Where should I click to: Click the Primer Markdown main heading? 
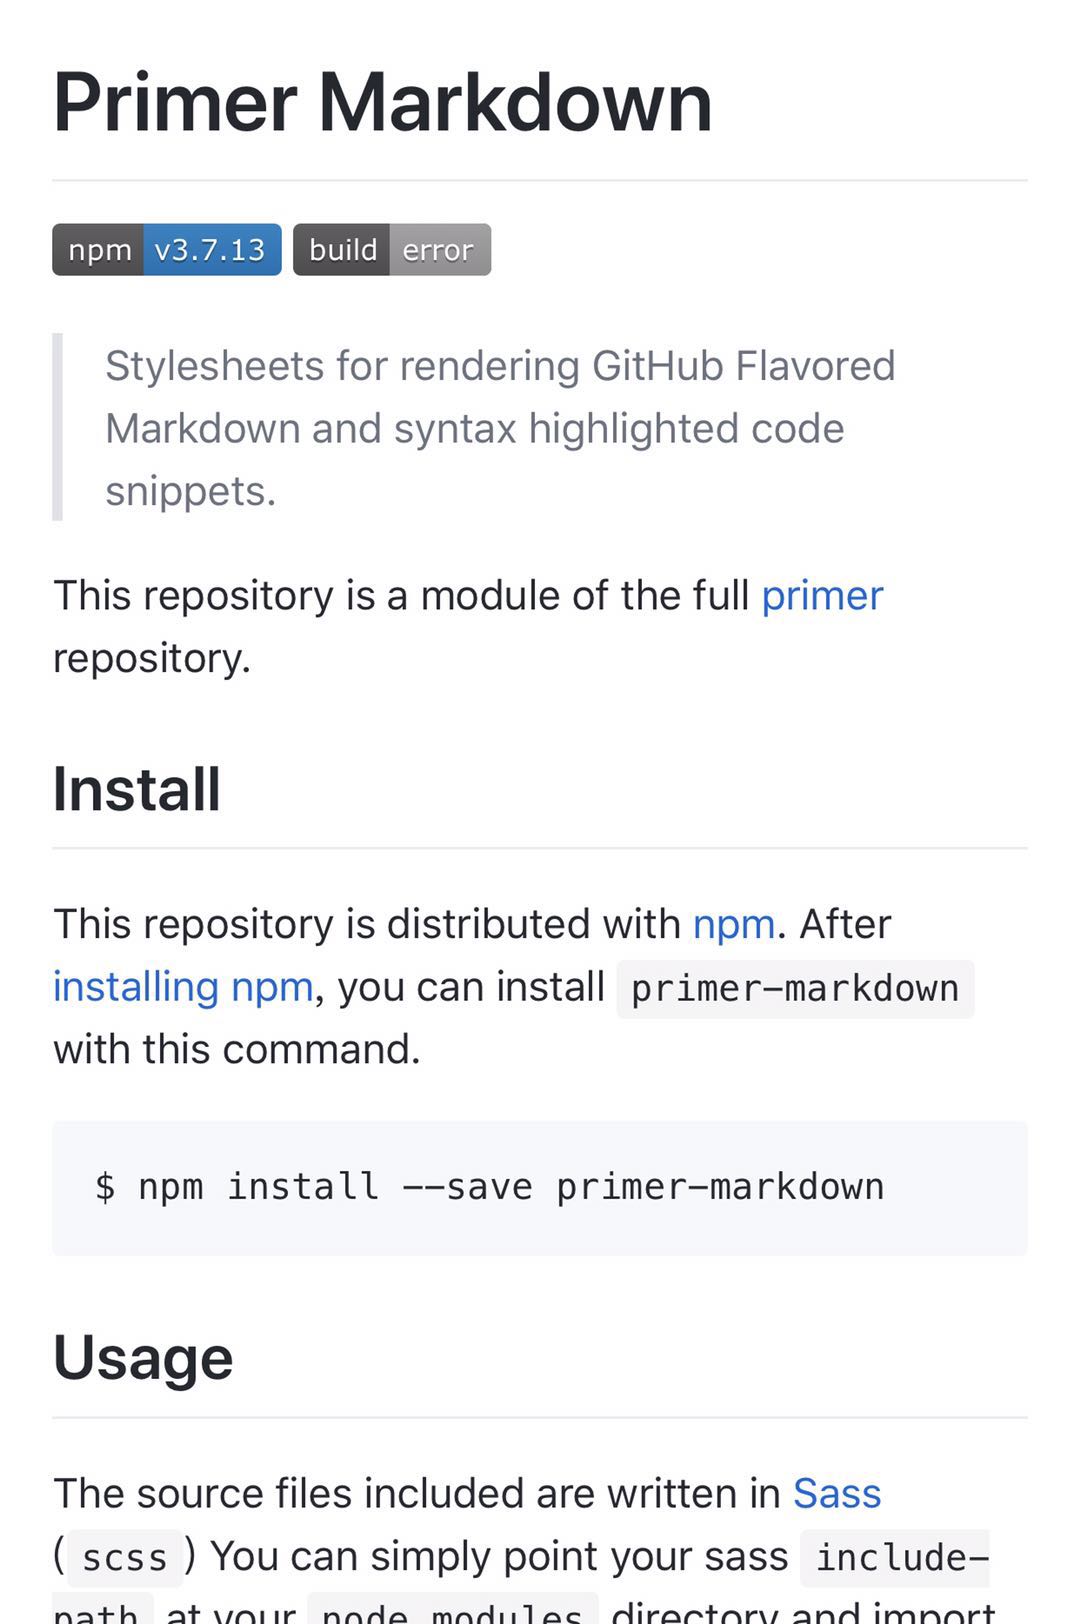point(382,102)
